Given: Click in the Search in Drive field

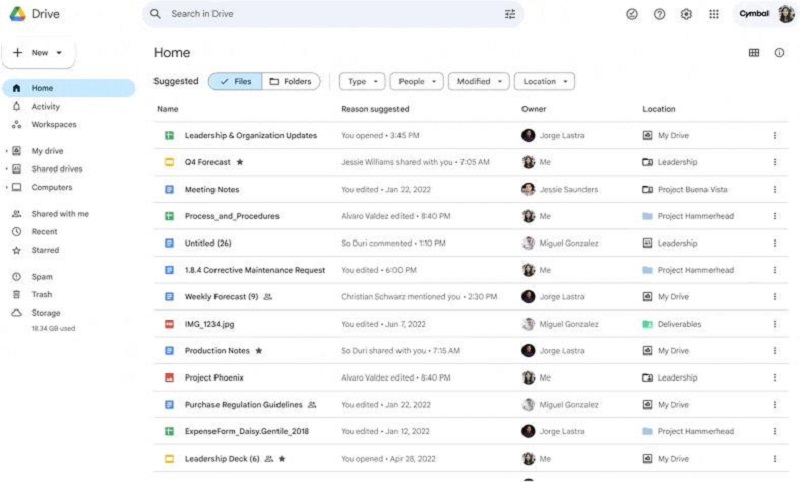Looking at the screenshot, I should pyautogui.click(x=333, y=14).
